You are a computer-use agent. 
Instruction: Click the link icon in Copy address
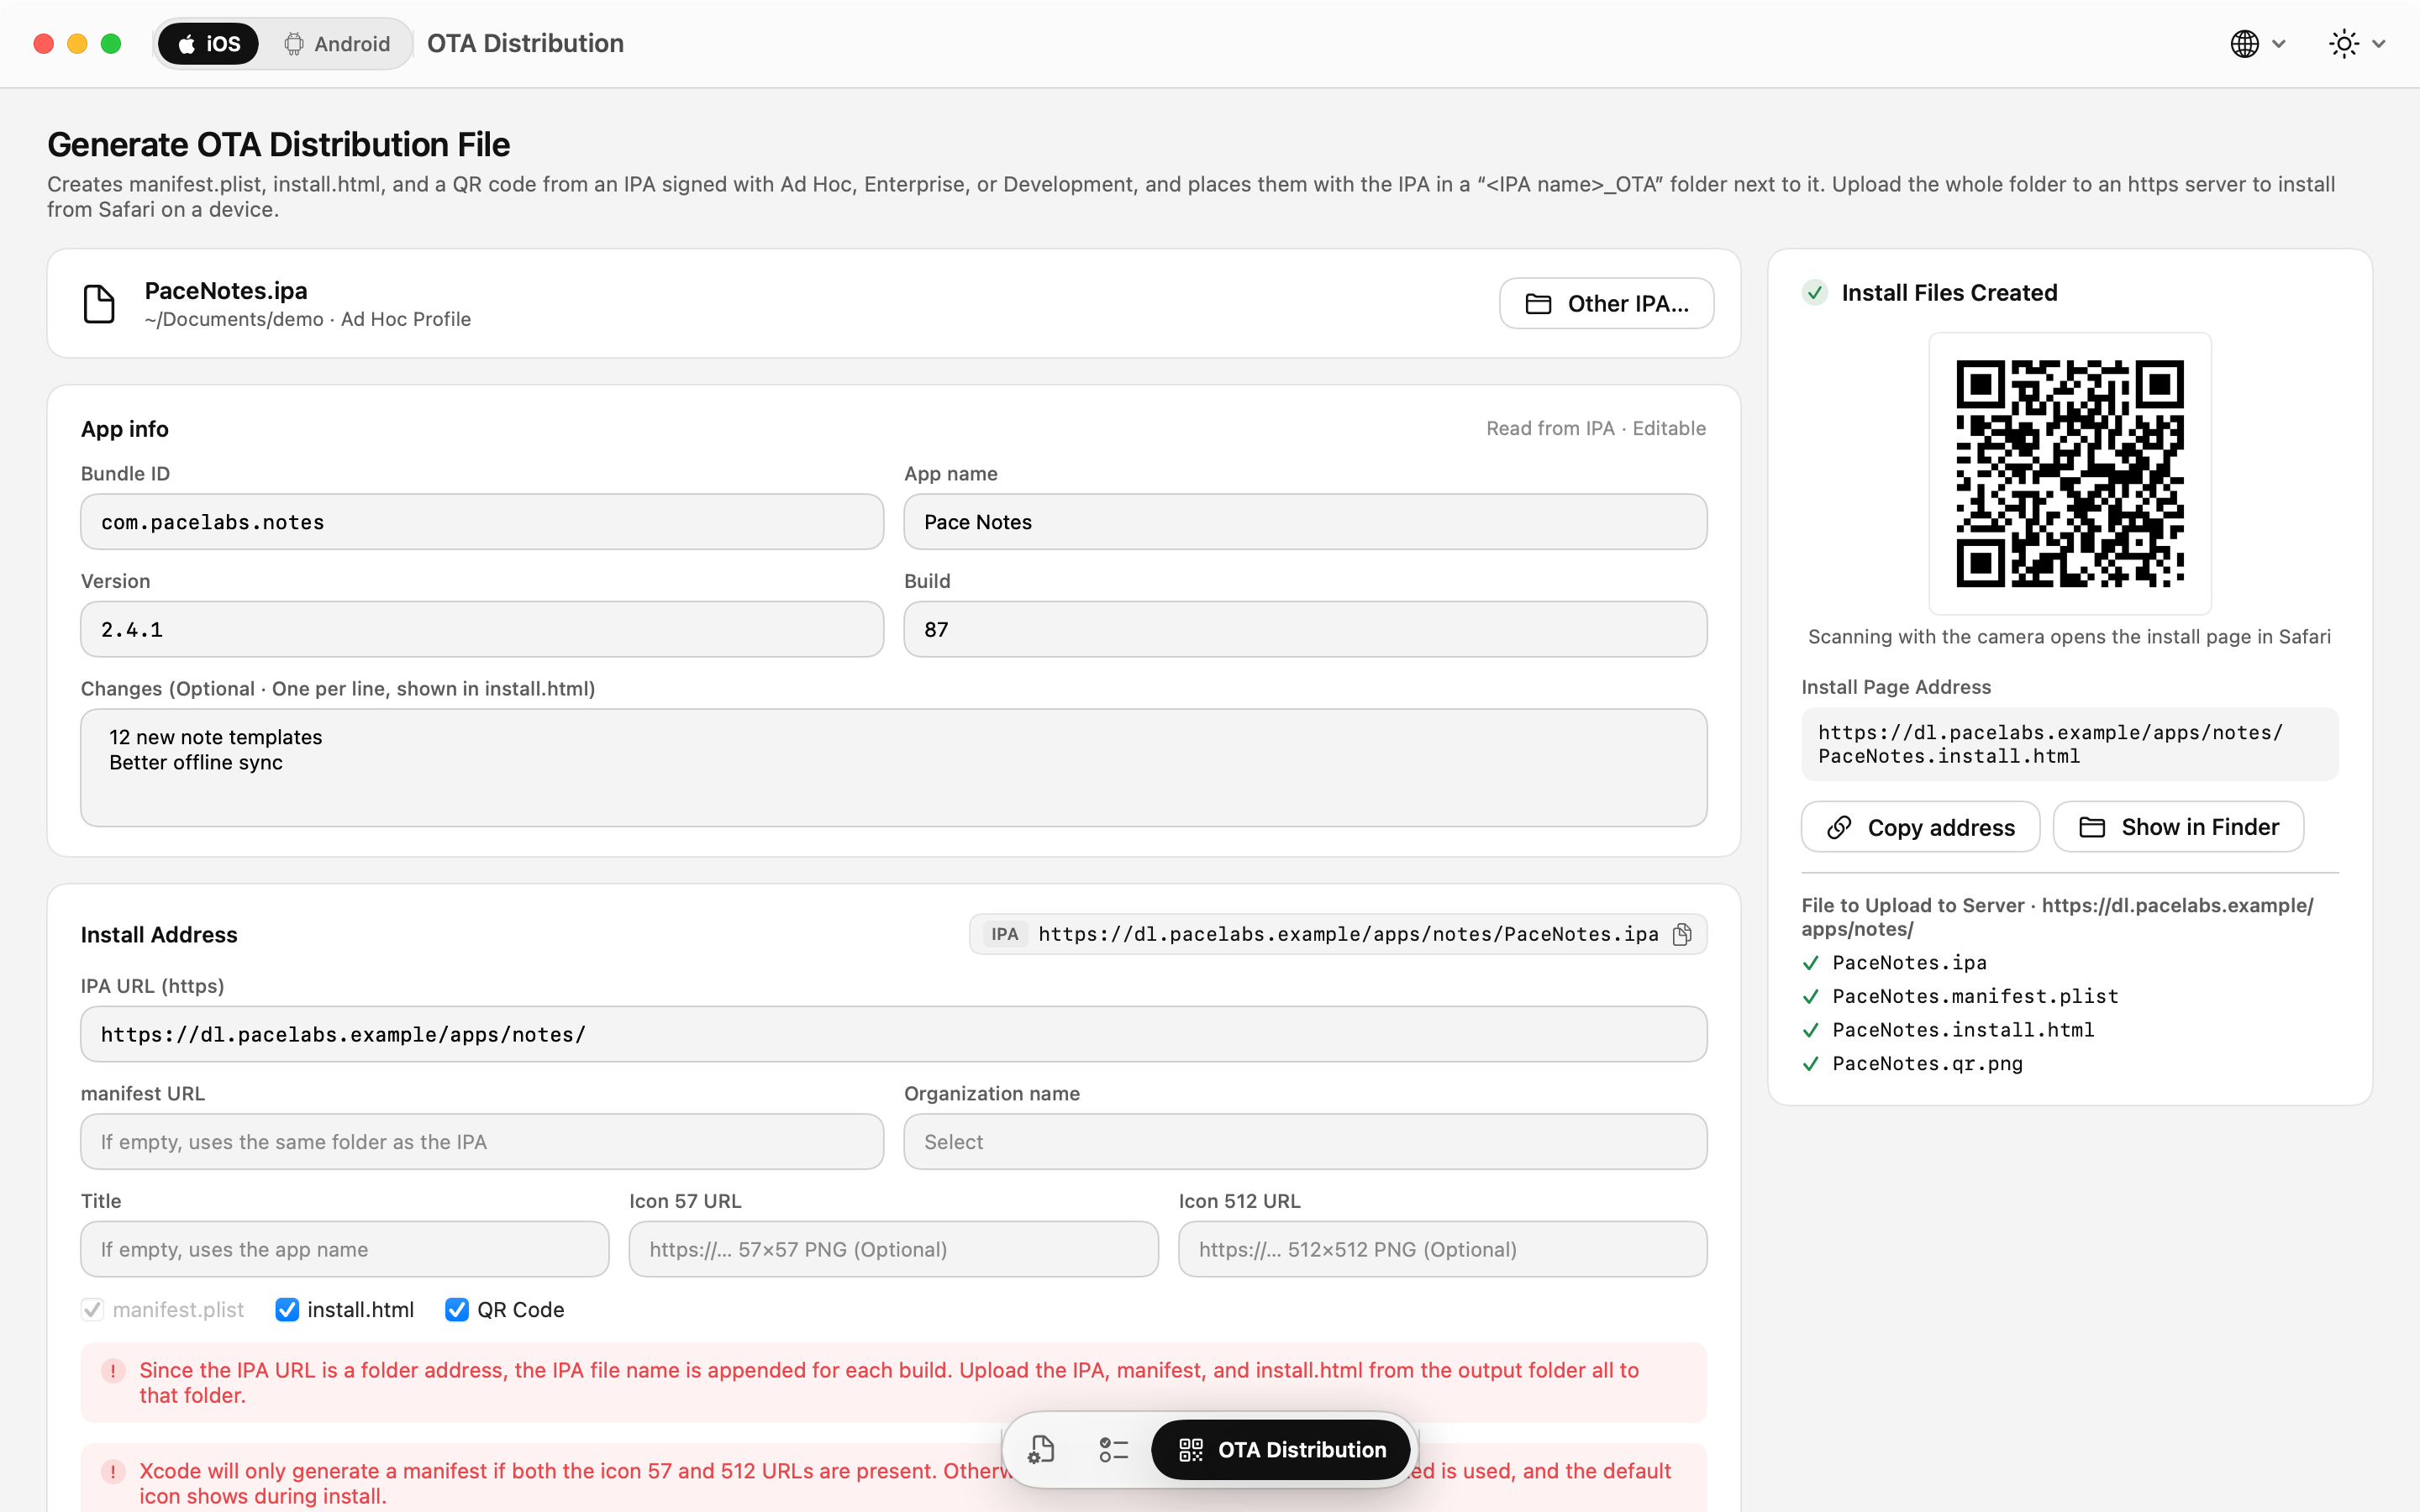coord(1839,827)
